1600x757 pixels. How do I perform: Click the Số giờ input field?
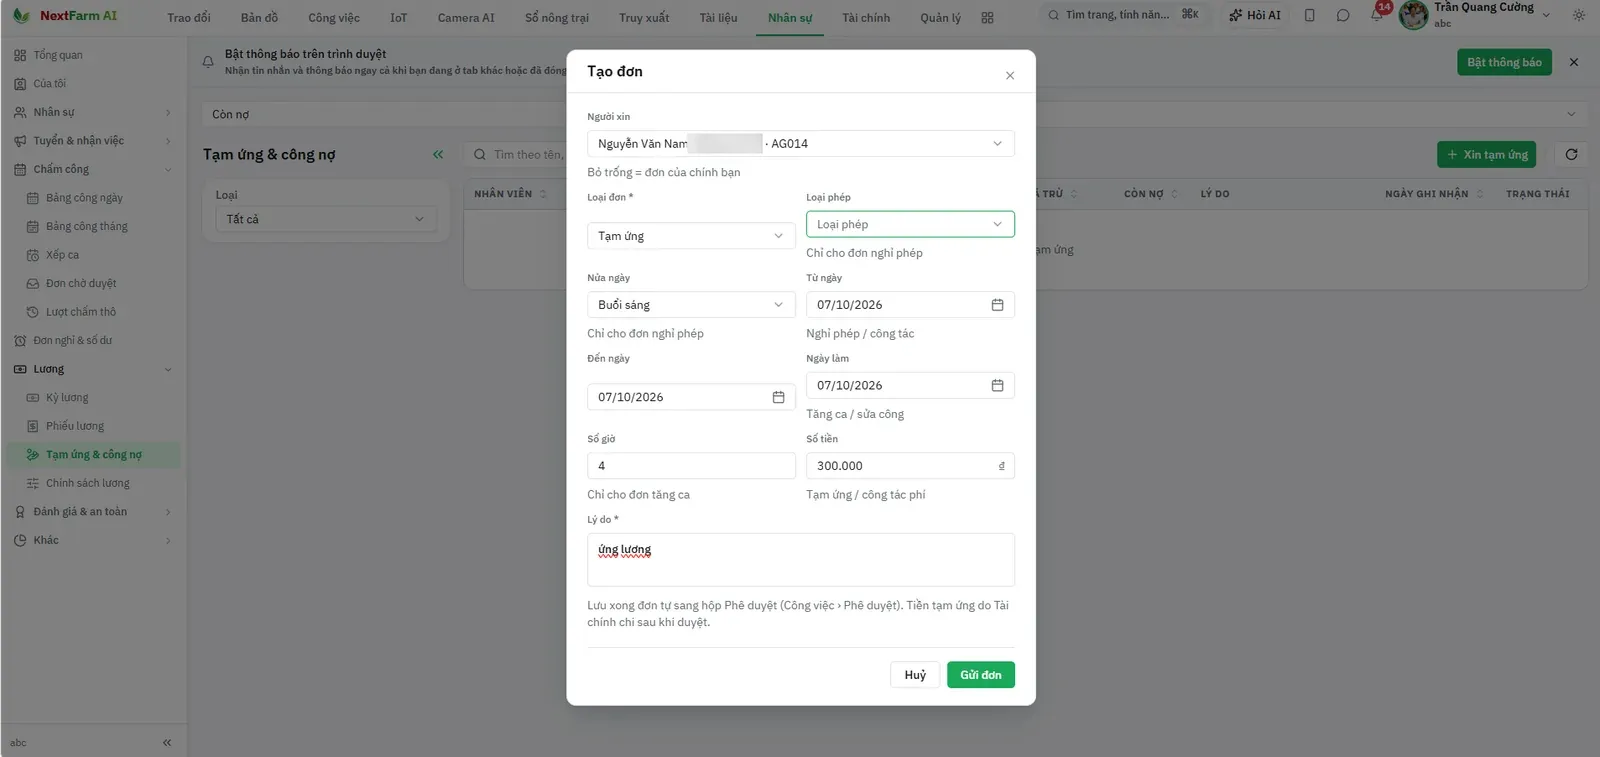coord(691,466)
